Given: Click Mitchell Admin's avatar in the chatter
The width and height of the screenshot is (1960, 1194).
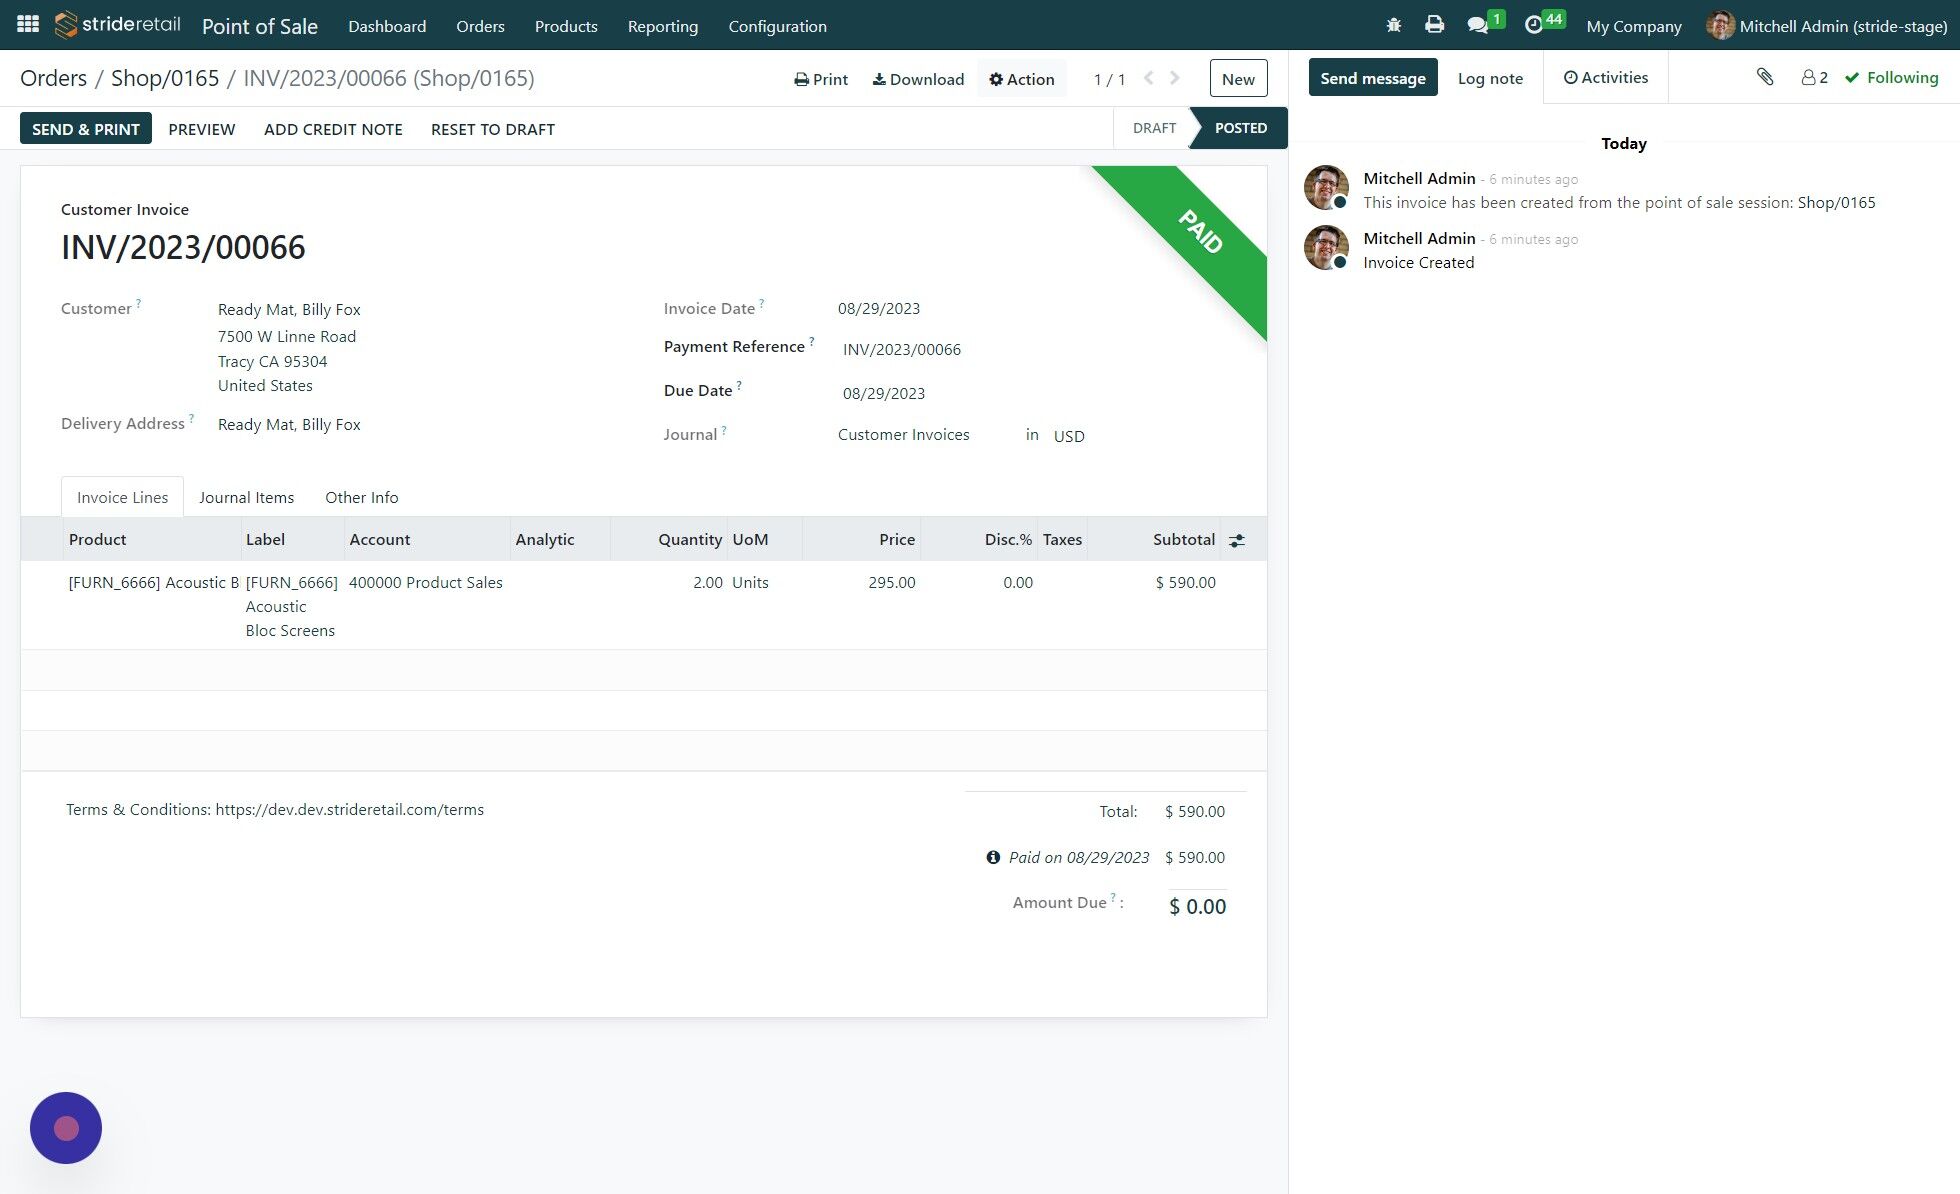Looking at the screenshot, I should tap(1325, 187).
